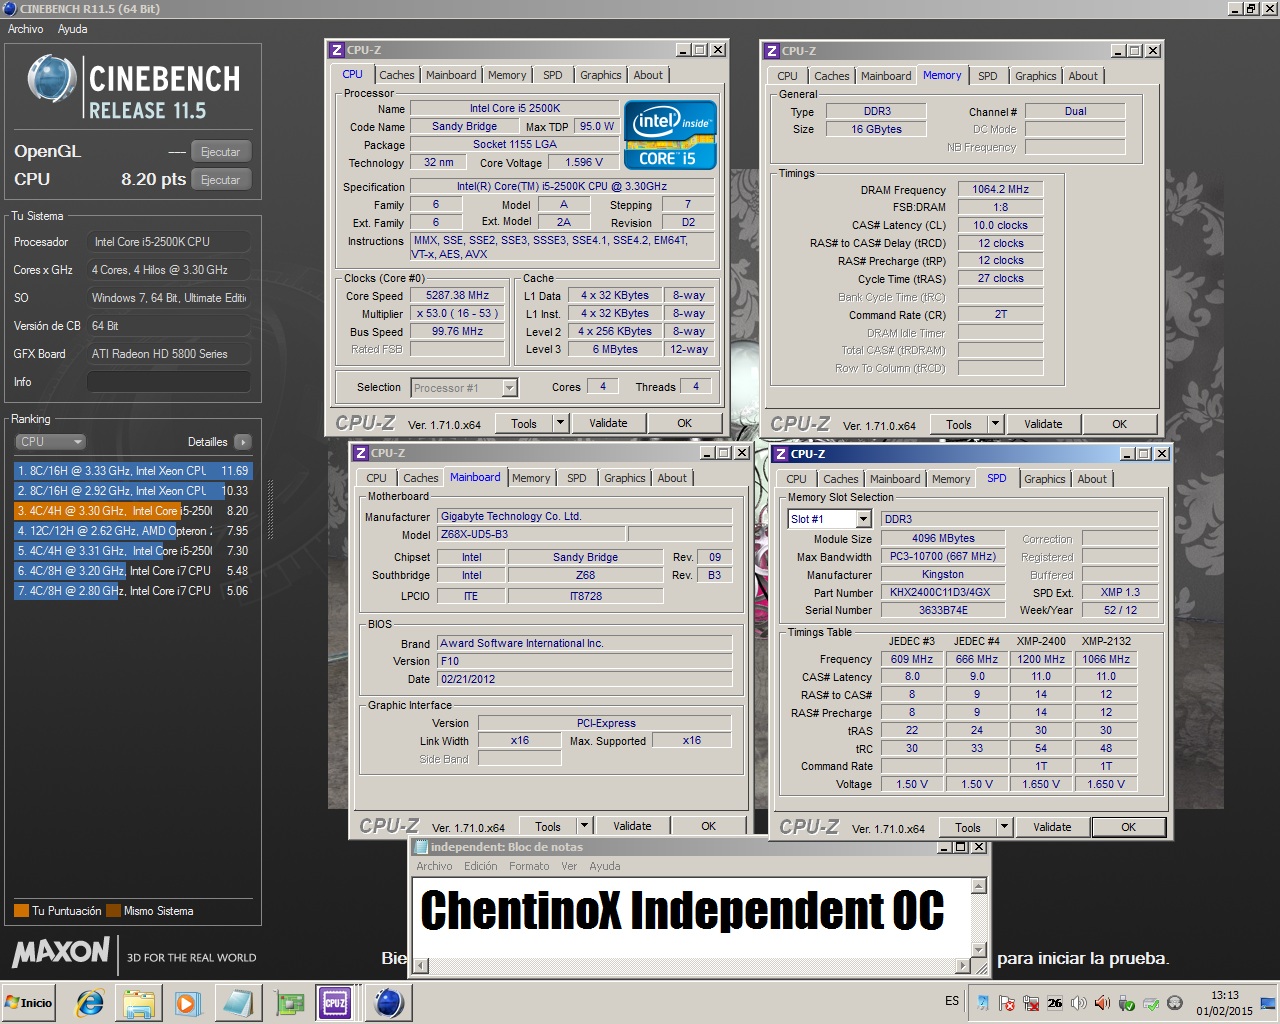Open the gray speaker volume tray icon
The image size is (1280, 1024).
[x=1079, y=1003]
